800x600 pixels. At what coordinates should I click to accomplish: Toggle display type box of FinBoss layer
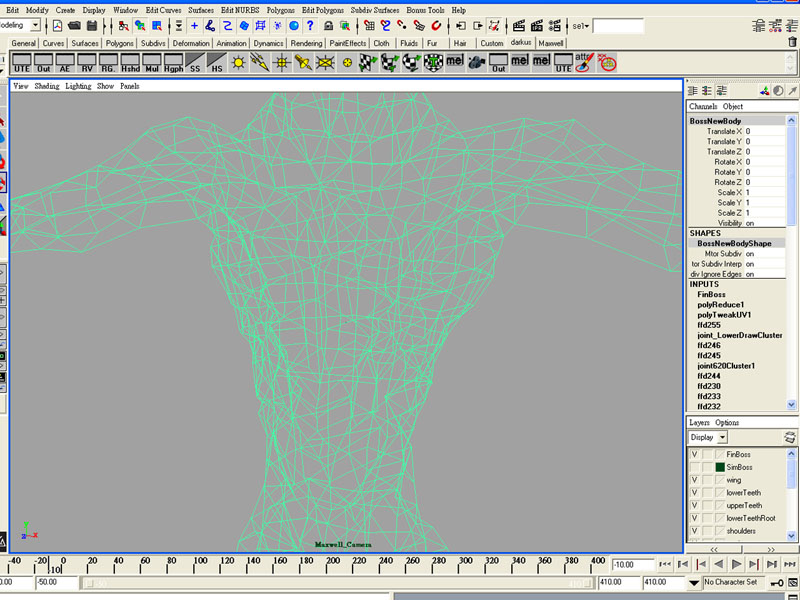[707, 454]
